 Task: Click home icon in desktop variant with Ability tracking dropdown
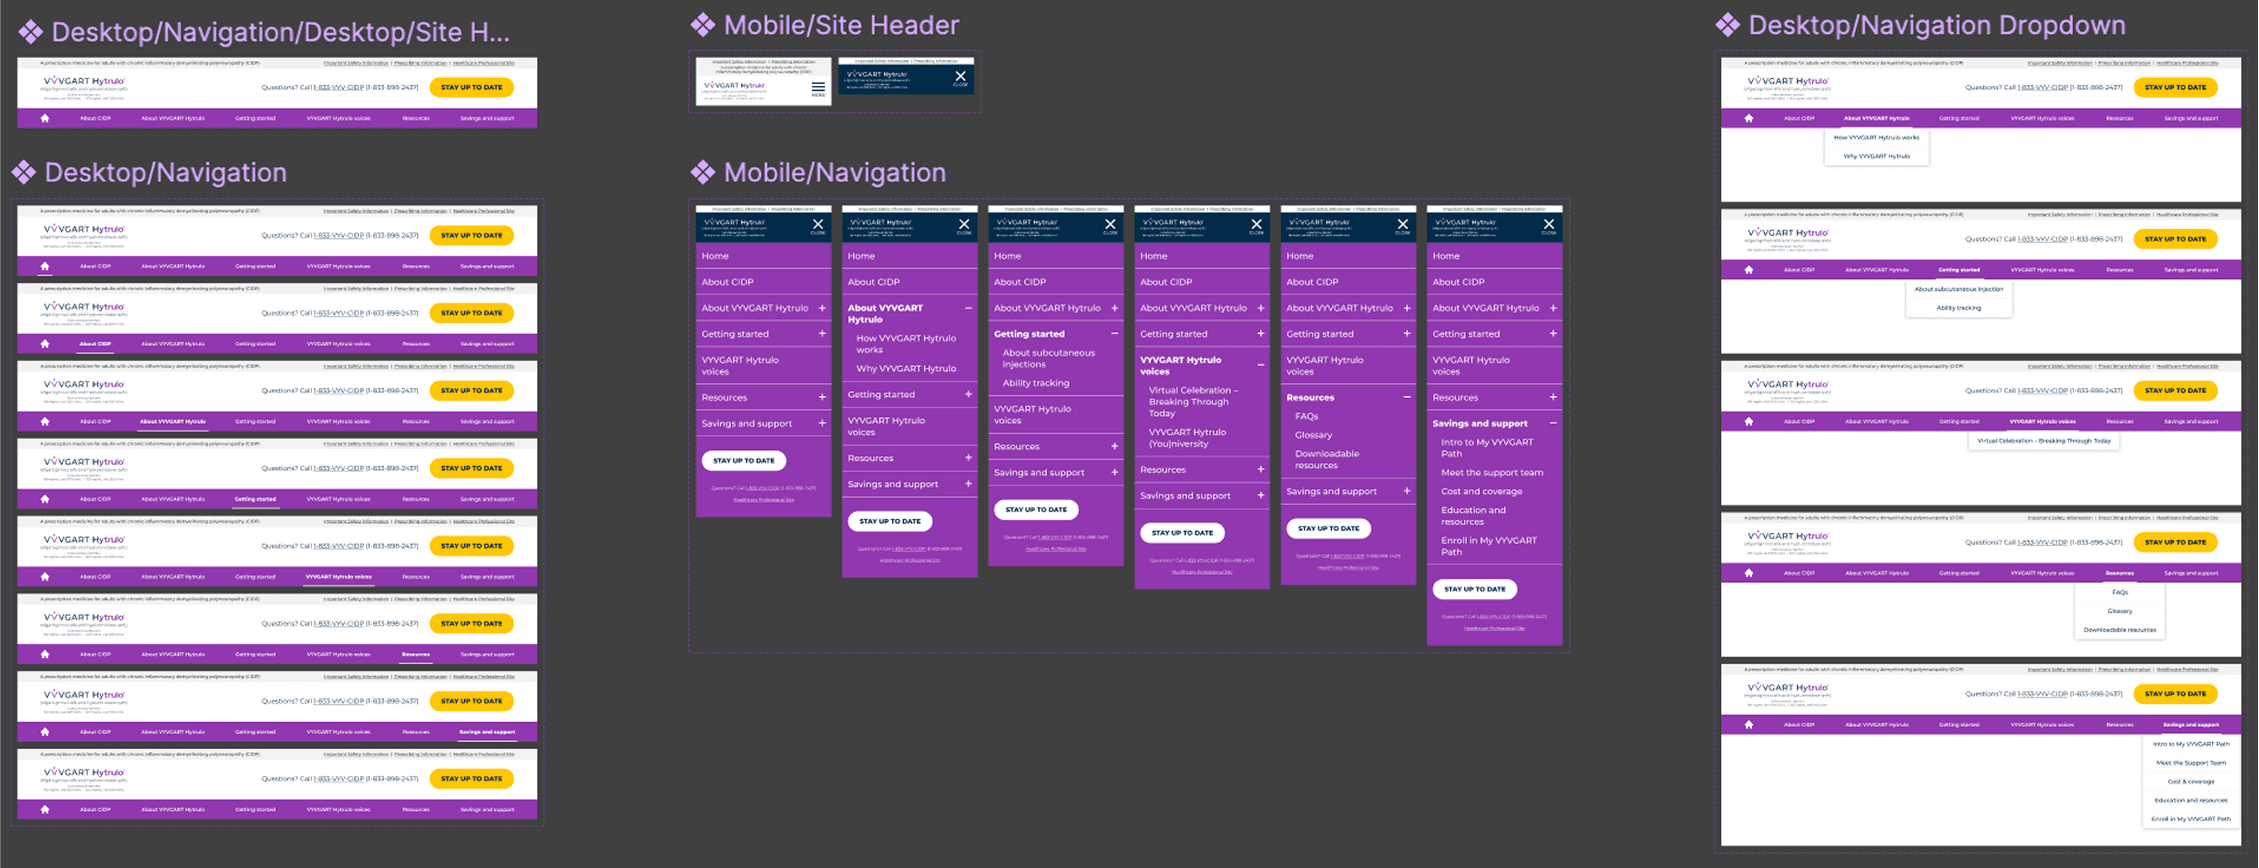(1748, 270)
